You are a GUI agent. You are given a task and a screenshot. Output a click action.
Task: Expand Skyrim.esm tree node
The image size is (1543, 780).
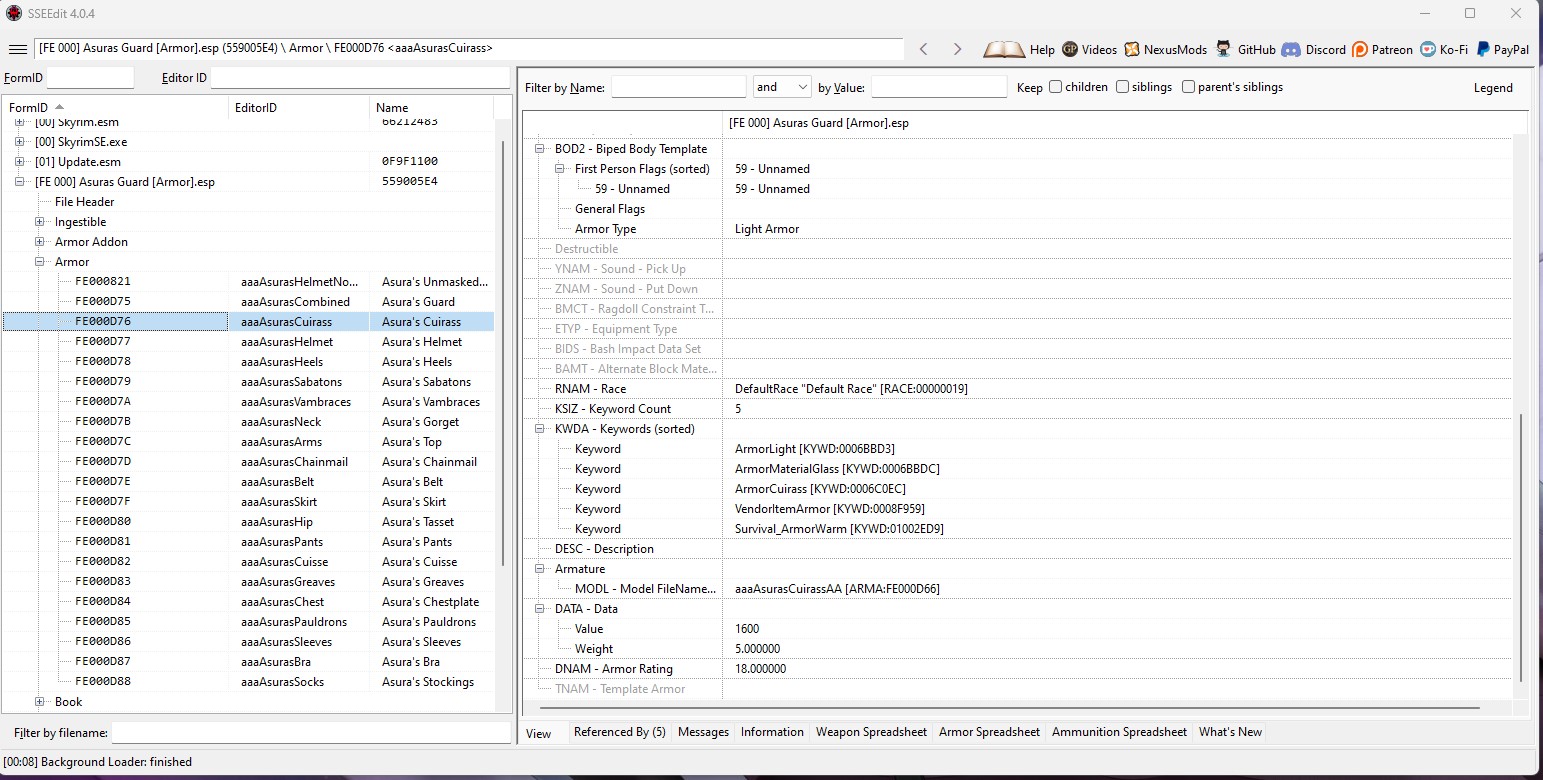[19, 122]
